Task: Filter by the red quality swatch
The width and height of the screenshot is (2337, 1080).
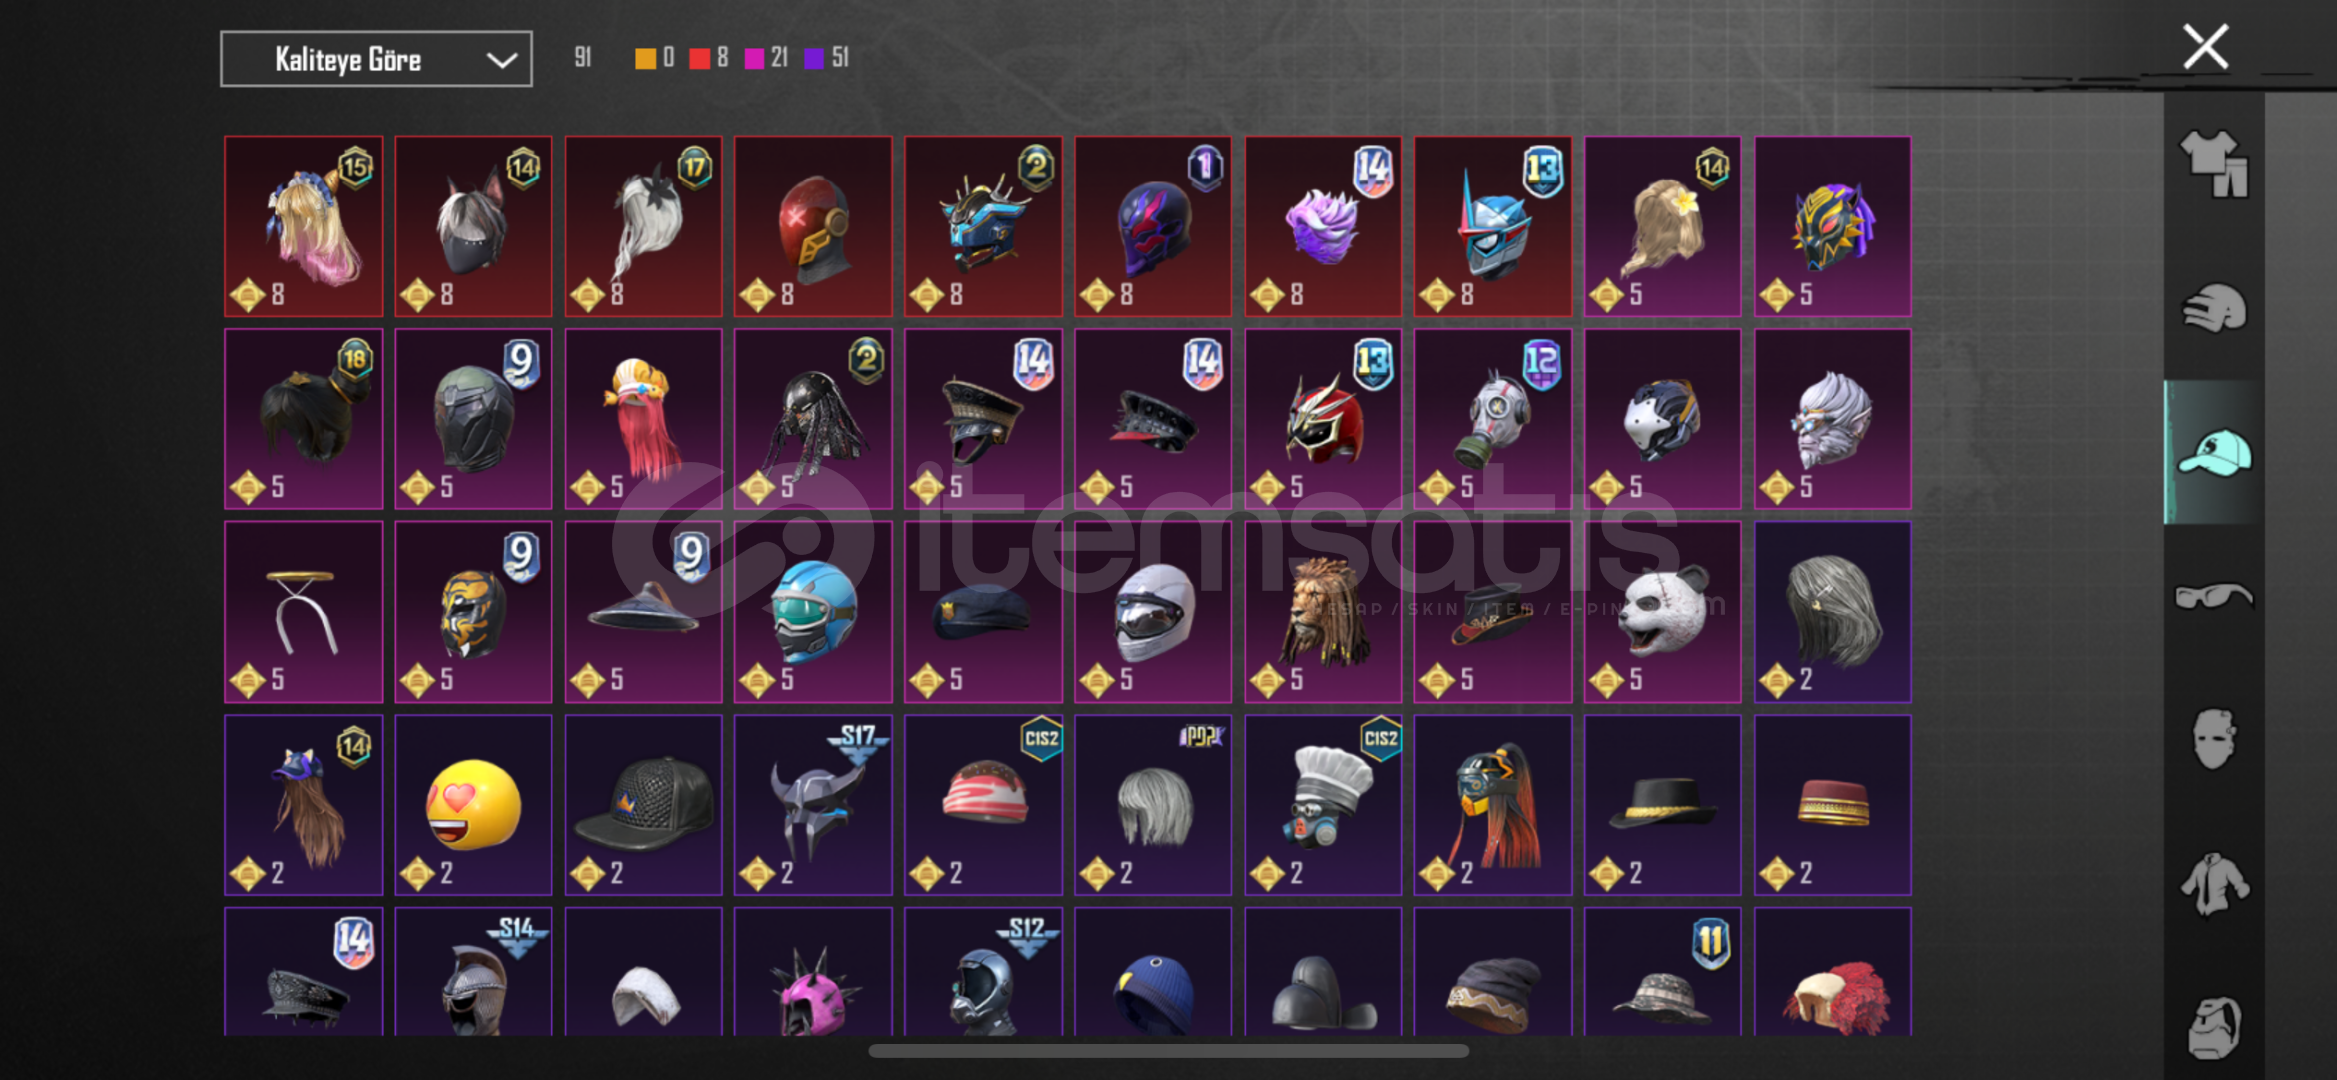Action: click(x=699, y=58)
